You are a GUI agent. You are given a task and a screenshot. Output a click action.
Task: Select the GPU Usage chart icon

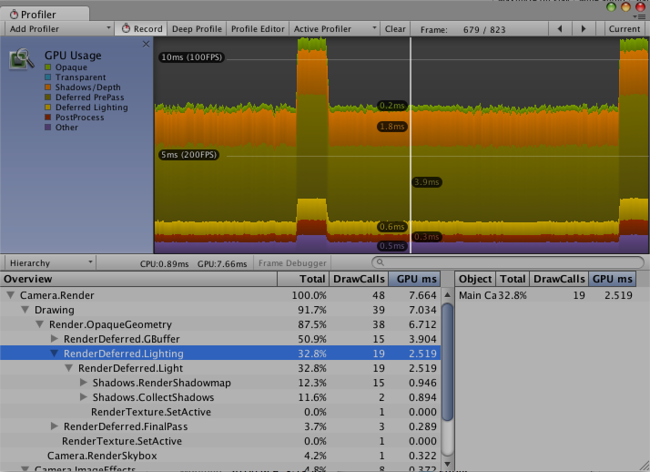click(22, 59)
